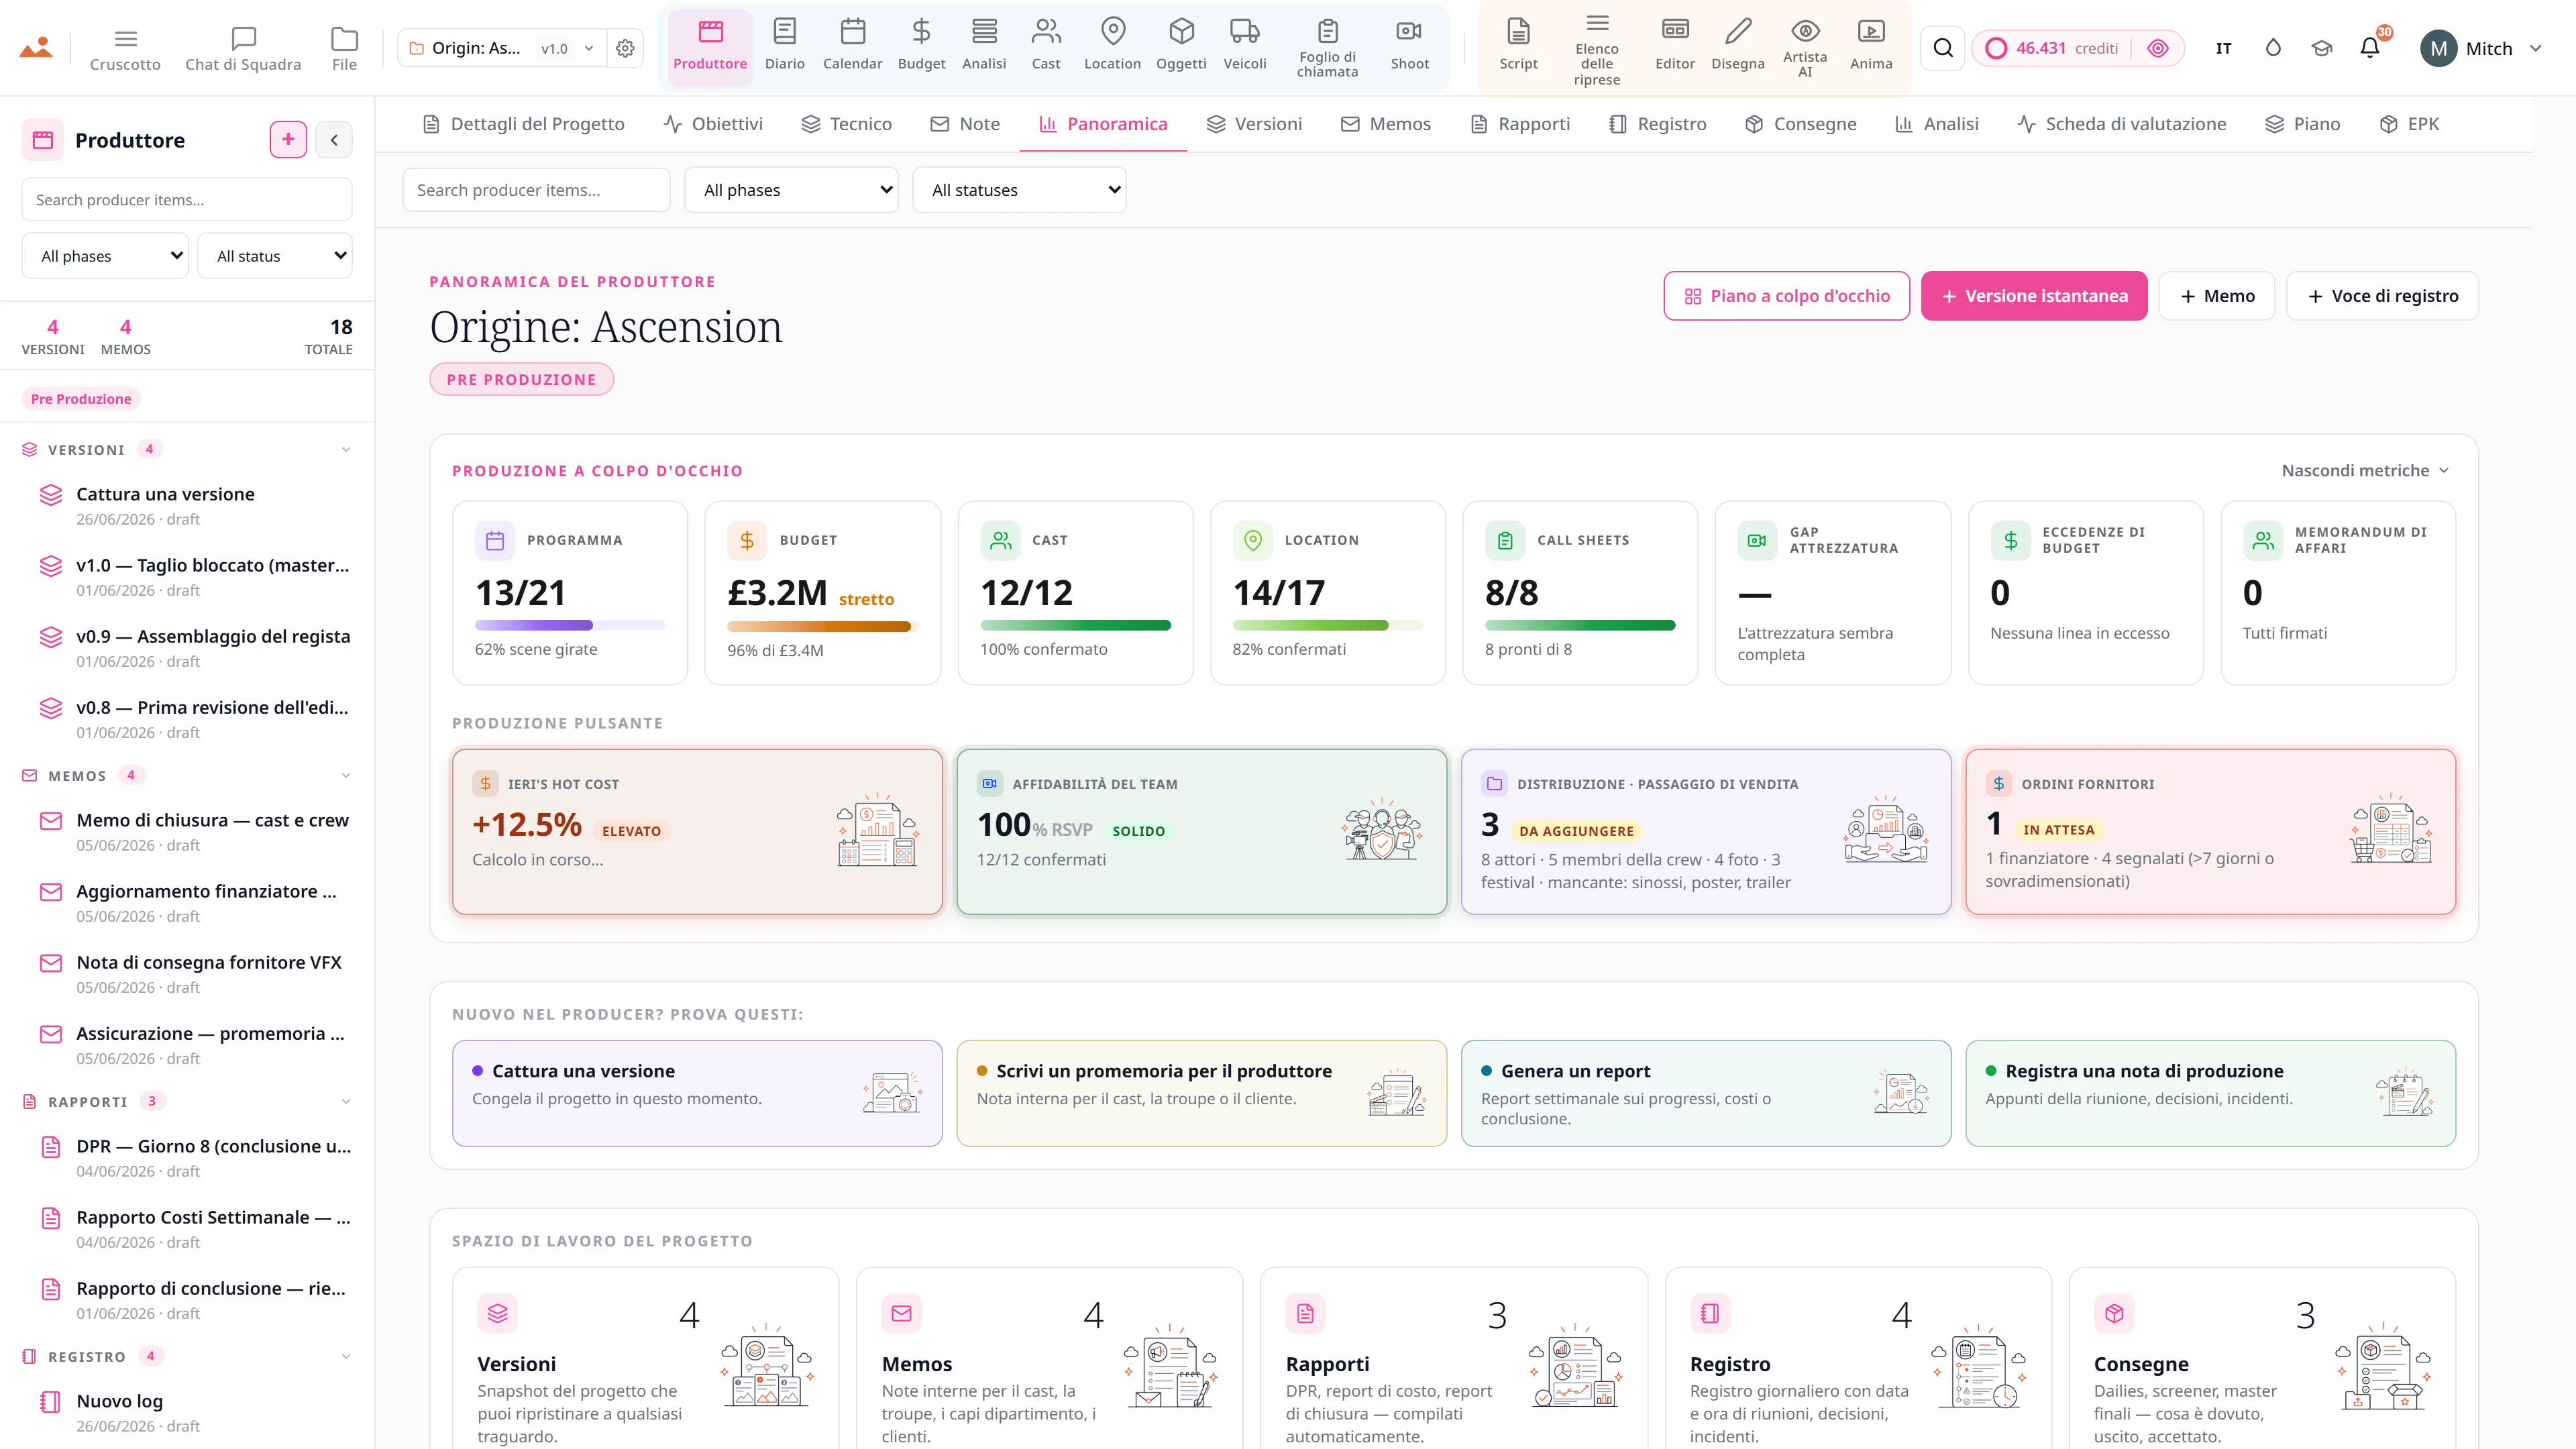Switch language with IT toggle
The height and width of the screenshot is (1449, 2576).
click(2223, 48)
